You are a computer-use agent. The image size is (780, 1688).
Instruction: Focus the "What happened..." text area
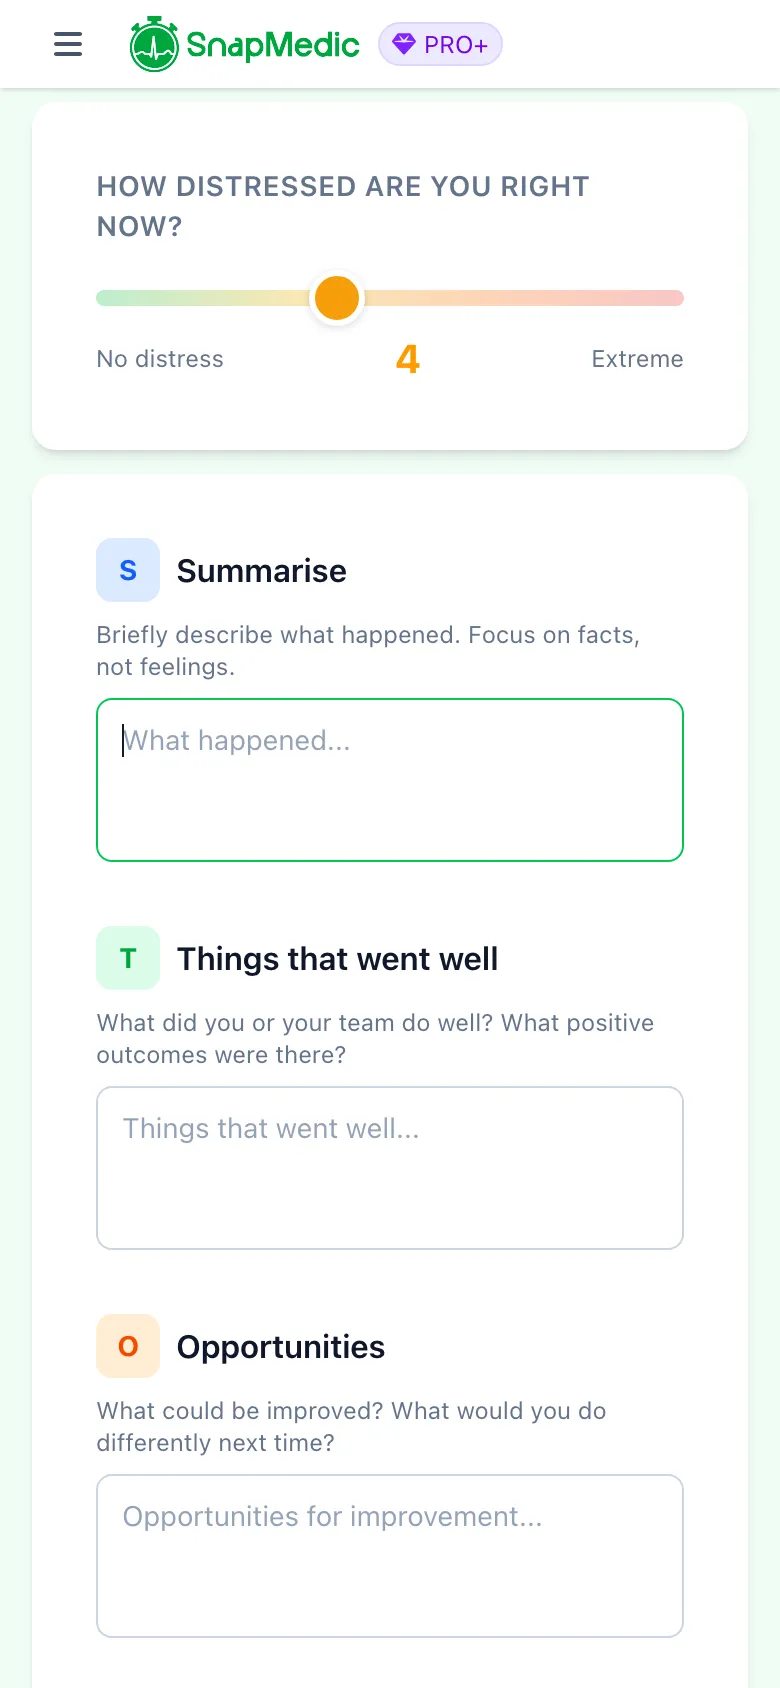(390, 780)
